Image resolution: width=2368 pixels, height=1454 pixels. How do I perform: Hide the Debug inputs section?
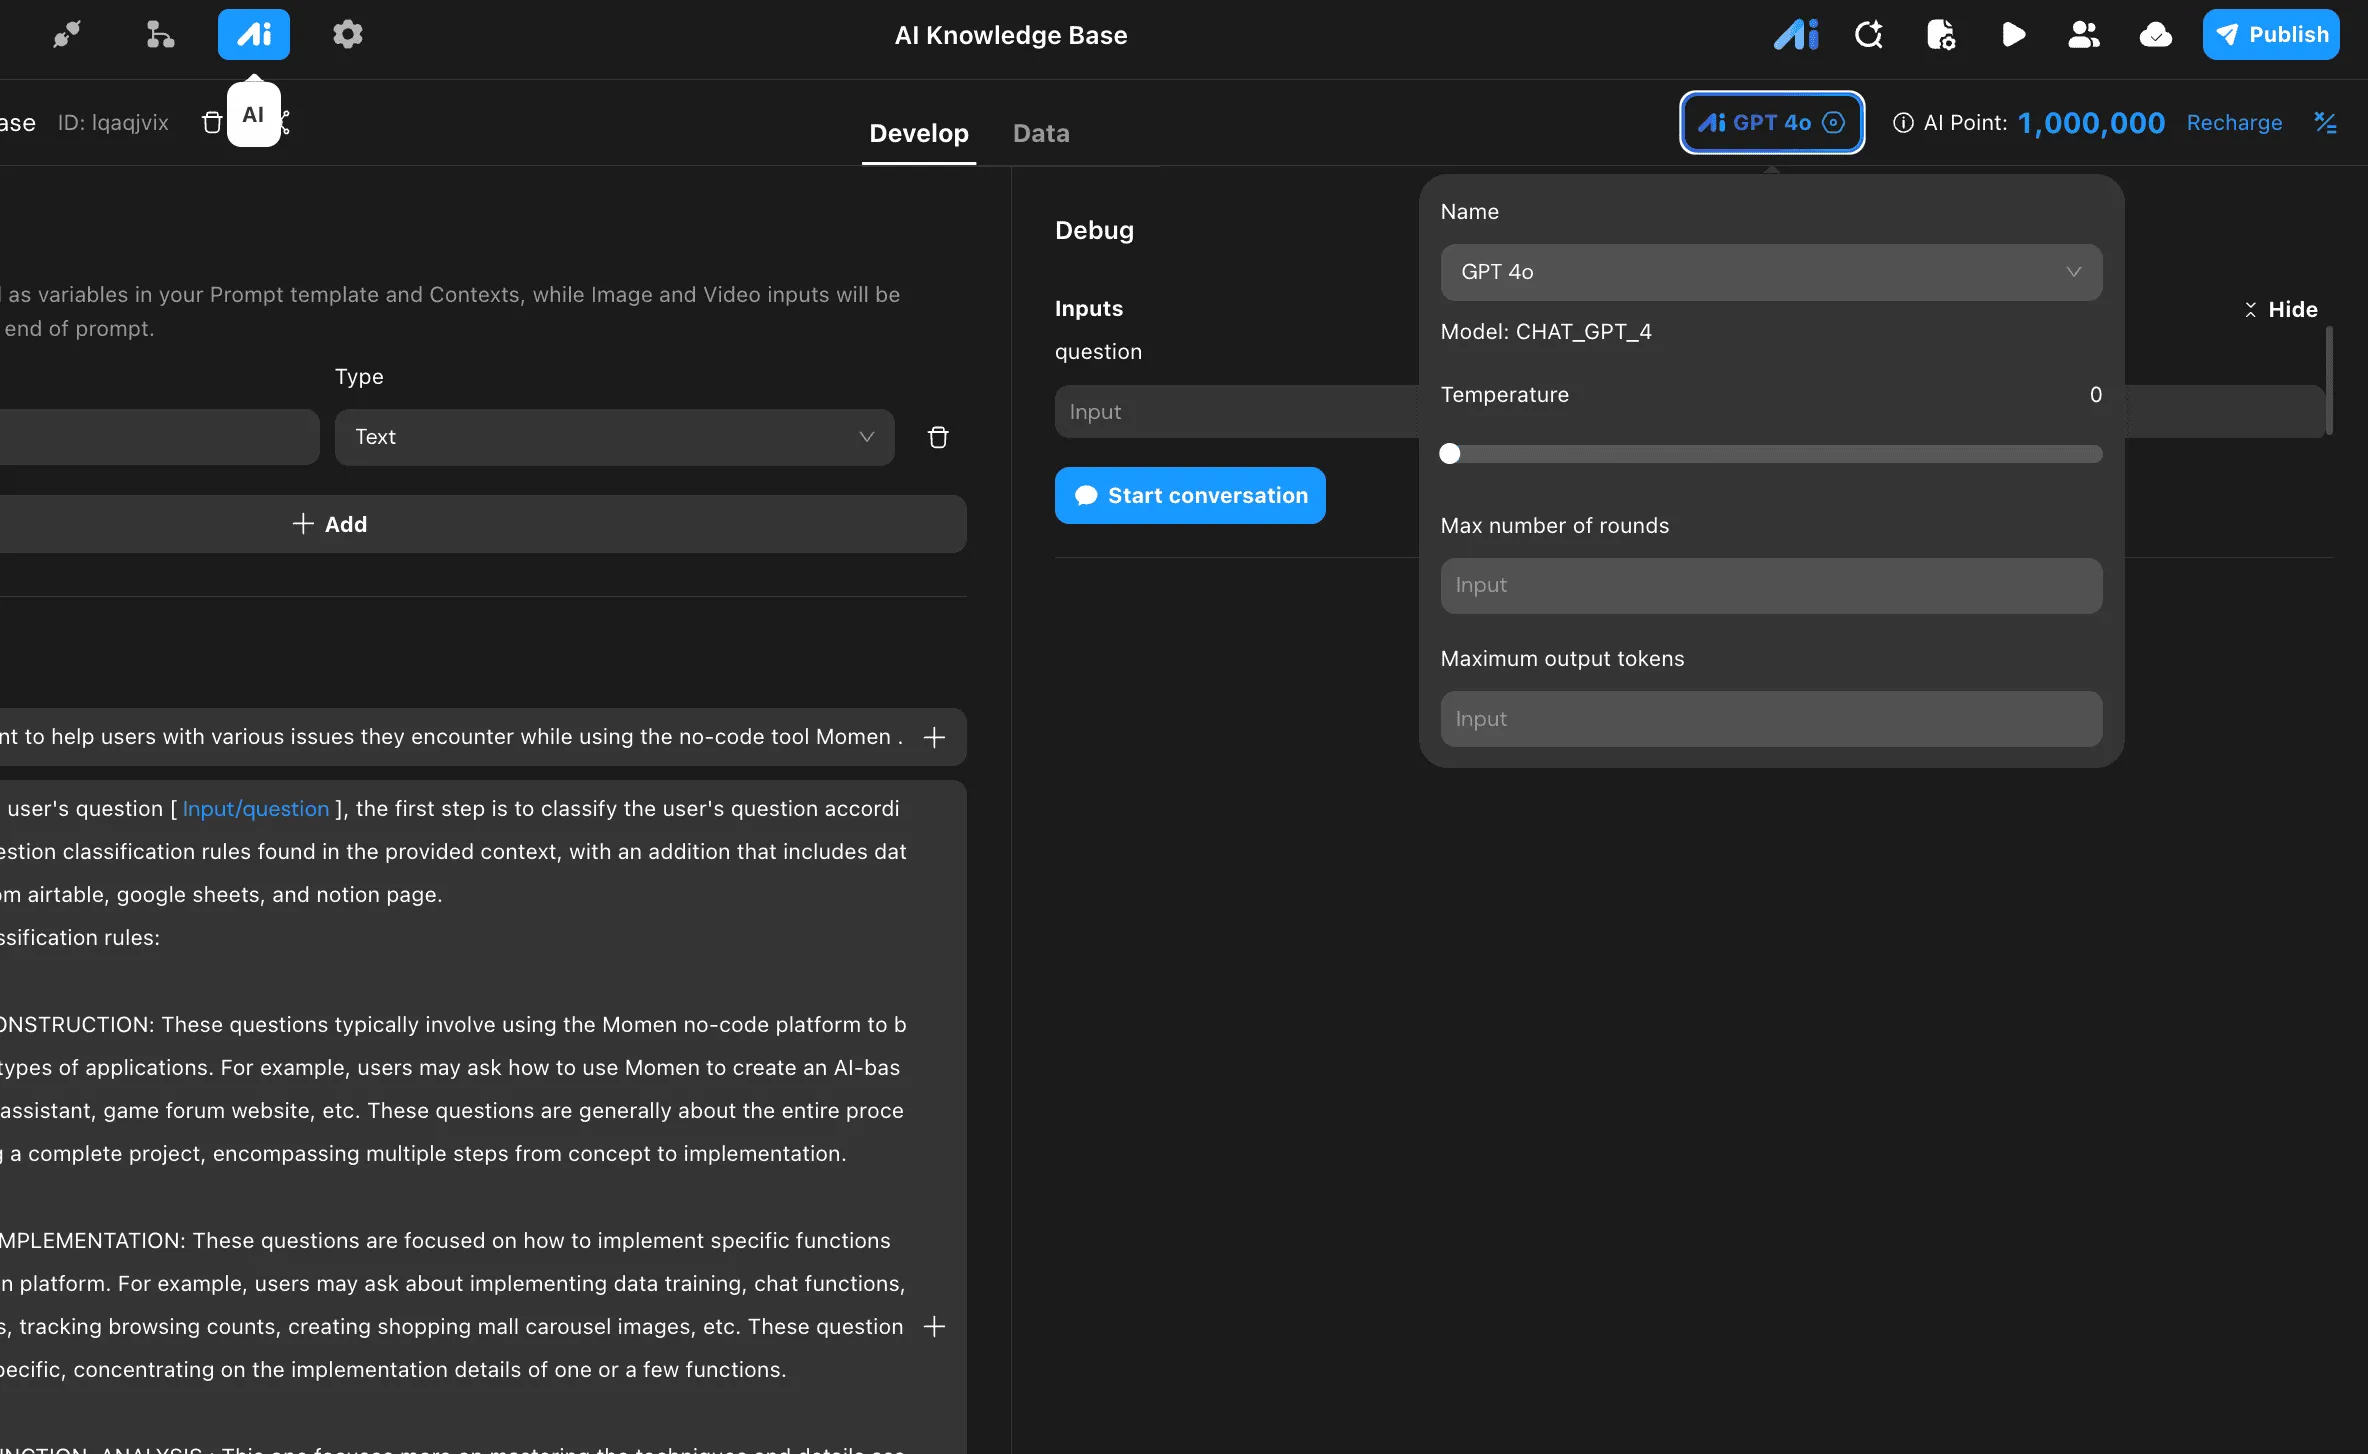2281,309
